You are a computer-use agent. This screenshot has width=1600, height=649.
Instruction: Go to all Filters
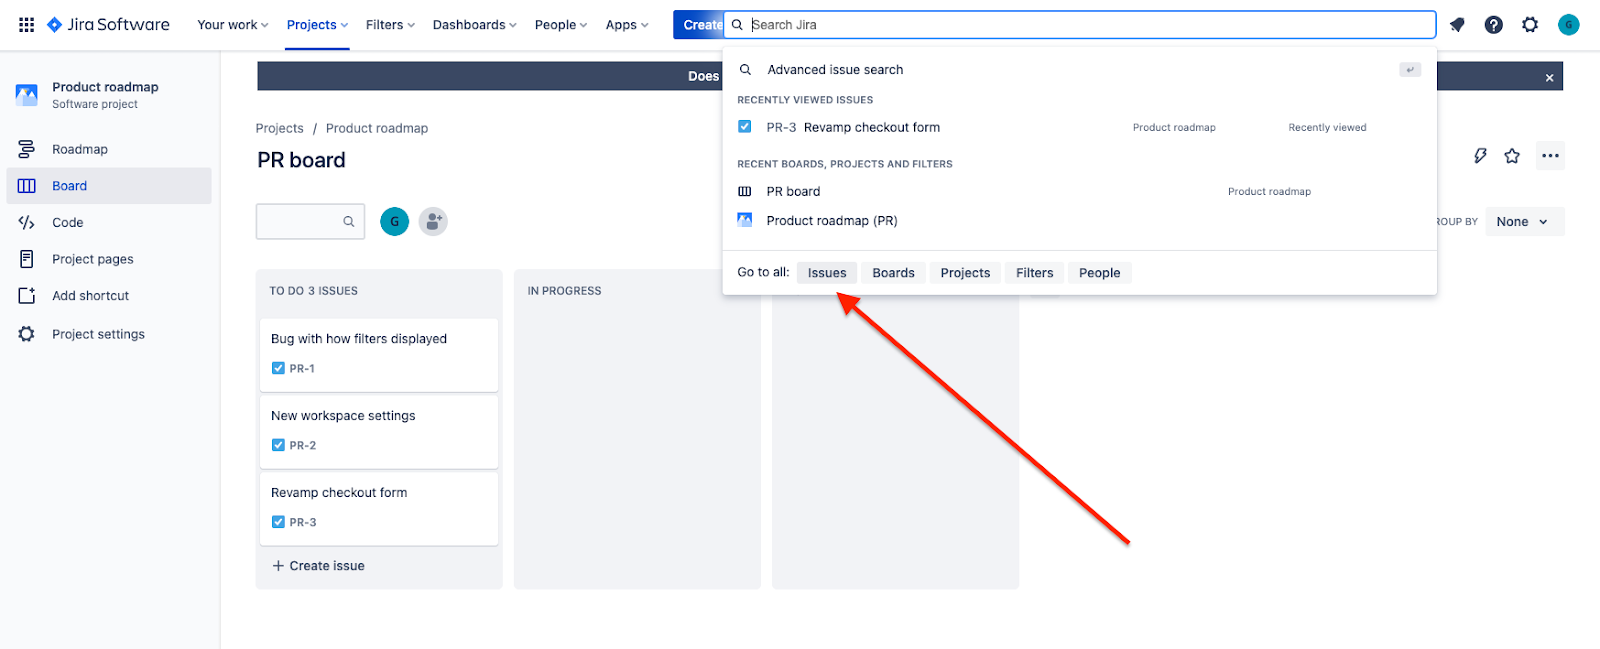(1035, 273)
